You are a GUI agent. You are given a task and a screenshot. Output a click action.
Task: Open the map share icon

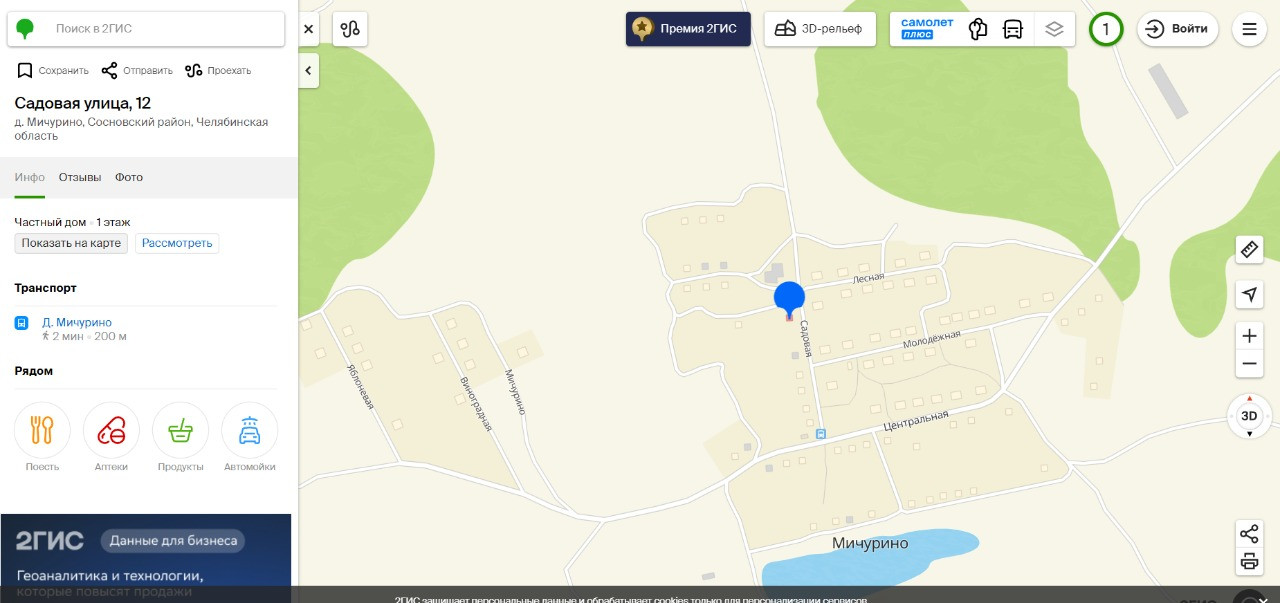[1249, 533]
